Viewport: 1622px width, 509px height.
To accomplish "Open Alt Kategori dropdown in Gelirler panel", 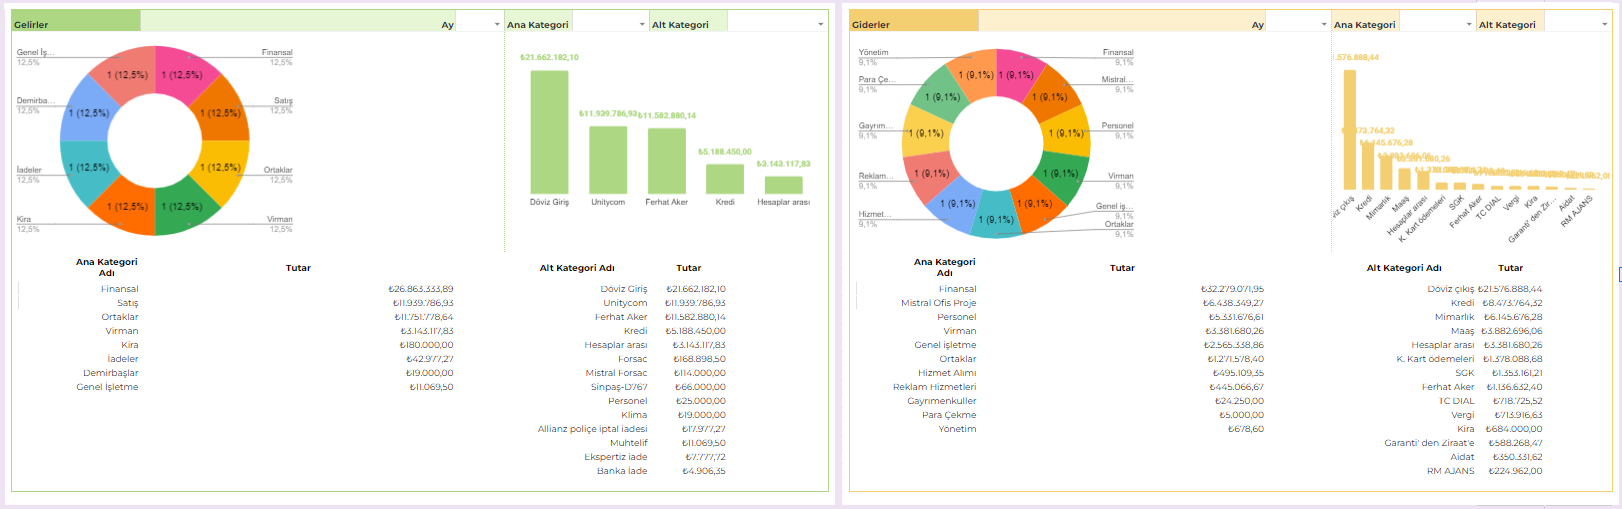I will 820,24.
